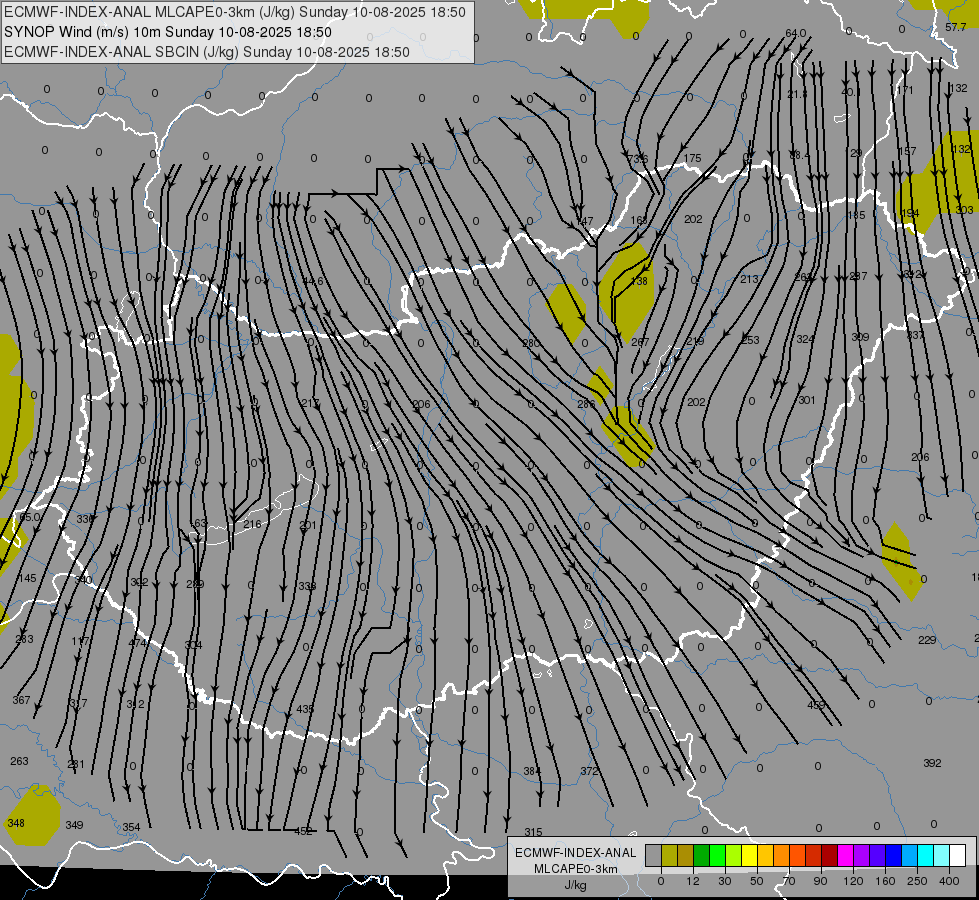Screen dimensions: 979x900
Task: Click the map value '175'
Action: click(692, 159)
